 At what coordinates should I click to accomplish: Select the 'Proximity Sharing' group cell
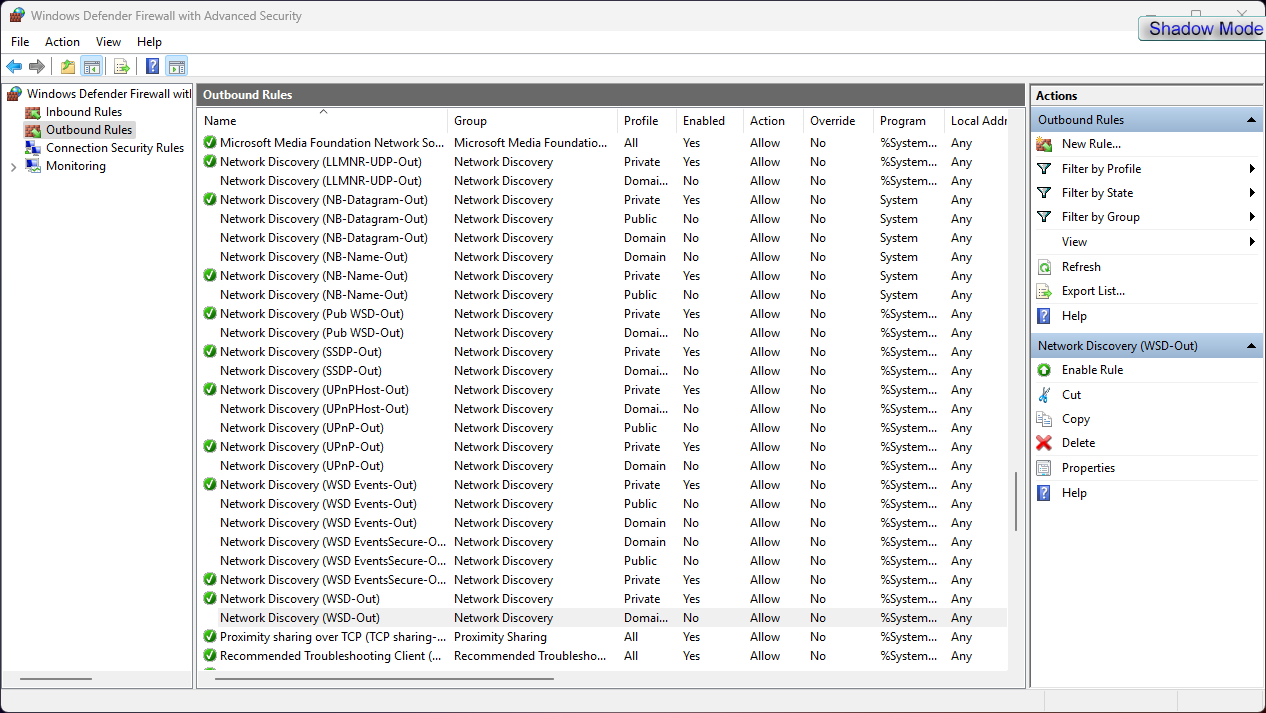500,637
